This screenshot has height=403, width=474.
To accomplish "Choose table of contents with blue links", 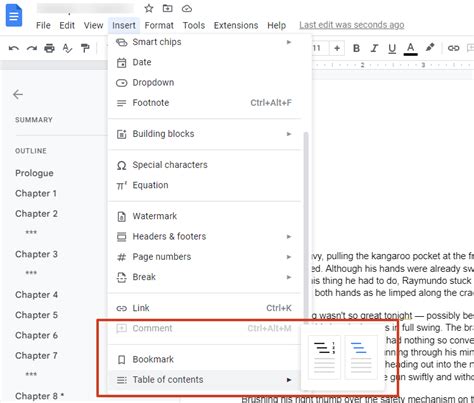I will (361, 357).
